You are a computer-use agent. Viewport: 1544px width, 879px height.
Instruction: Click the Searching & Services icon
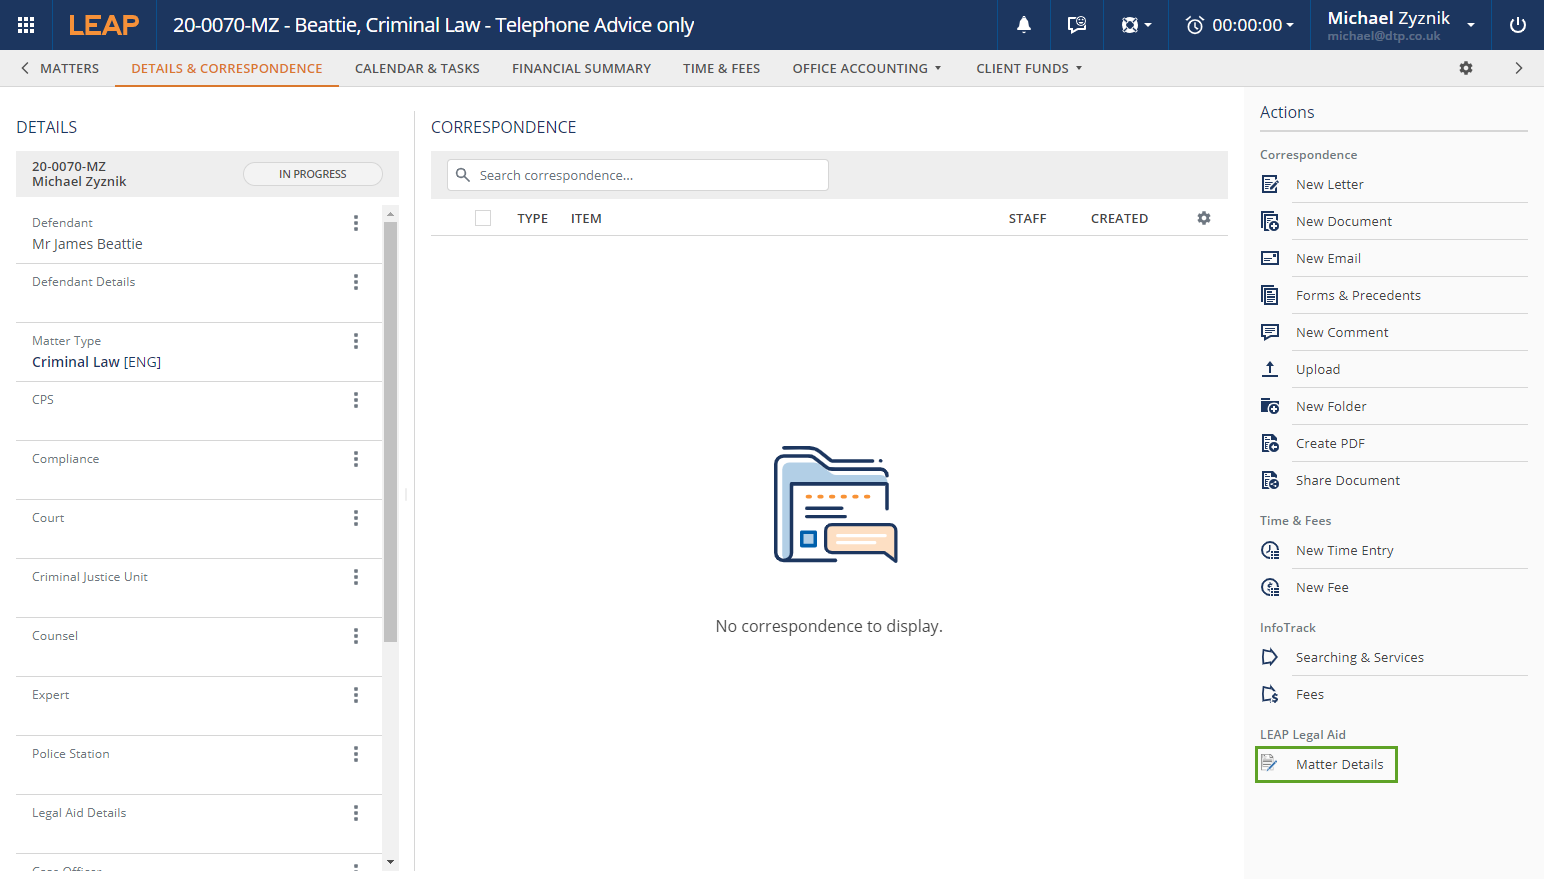click(1270, 657)
